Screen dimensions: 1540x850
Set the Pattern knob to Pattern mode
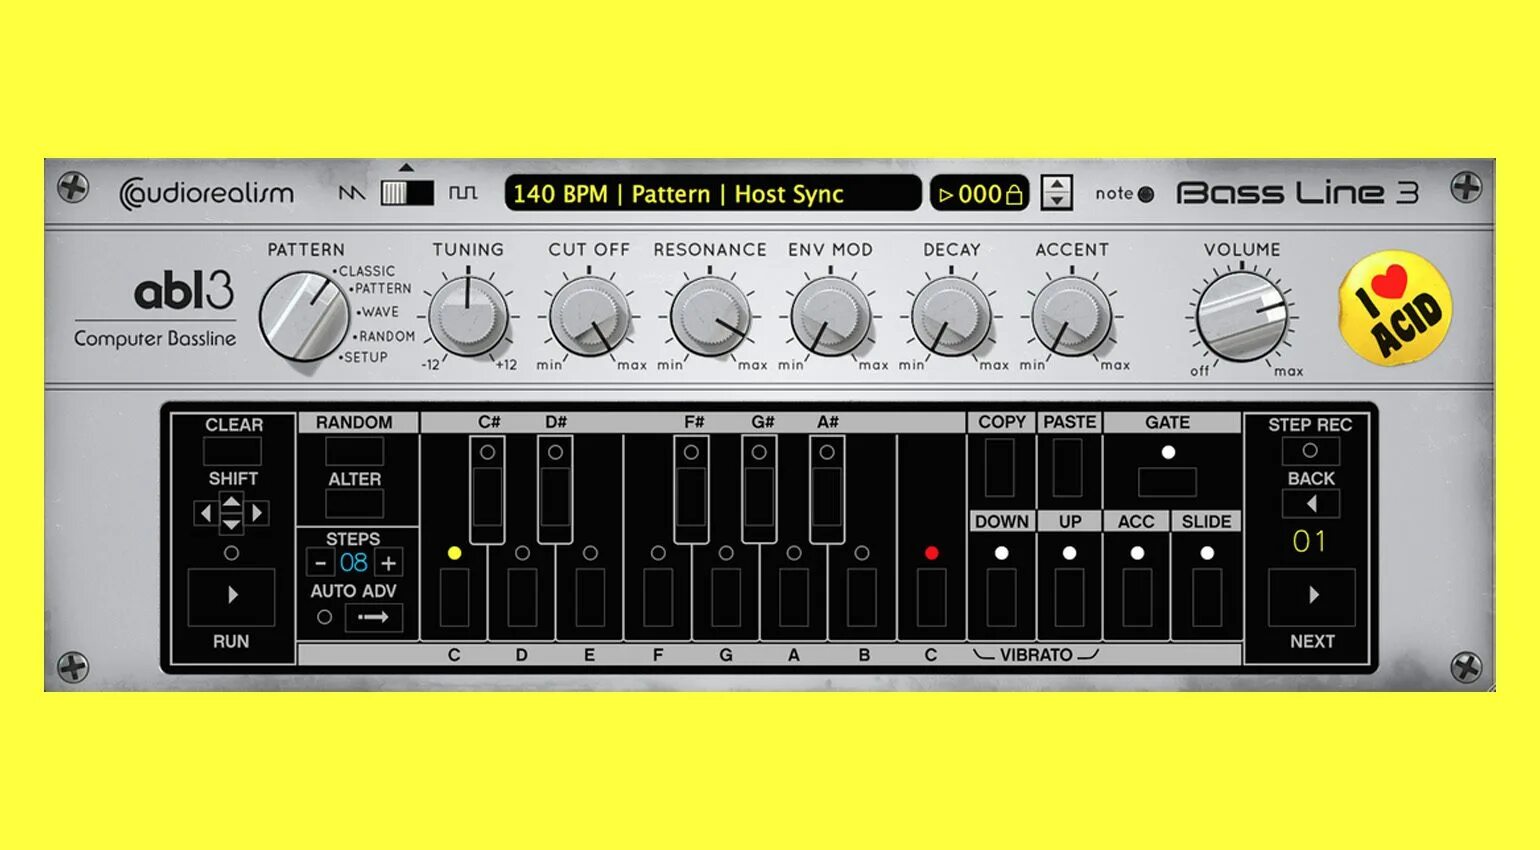[381, 288]
